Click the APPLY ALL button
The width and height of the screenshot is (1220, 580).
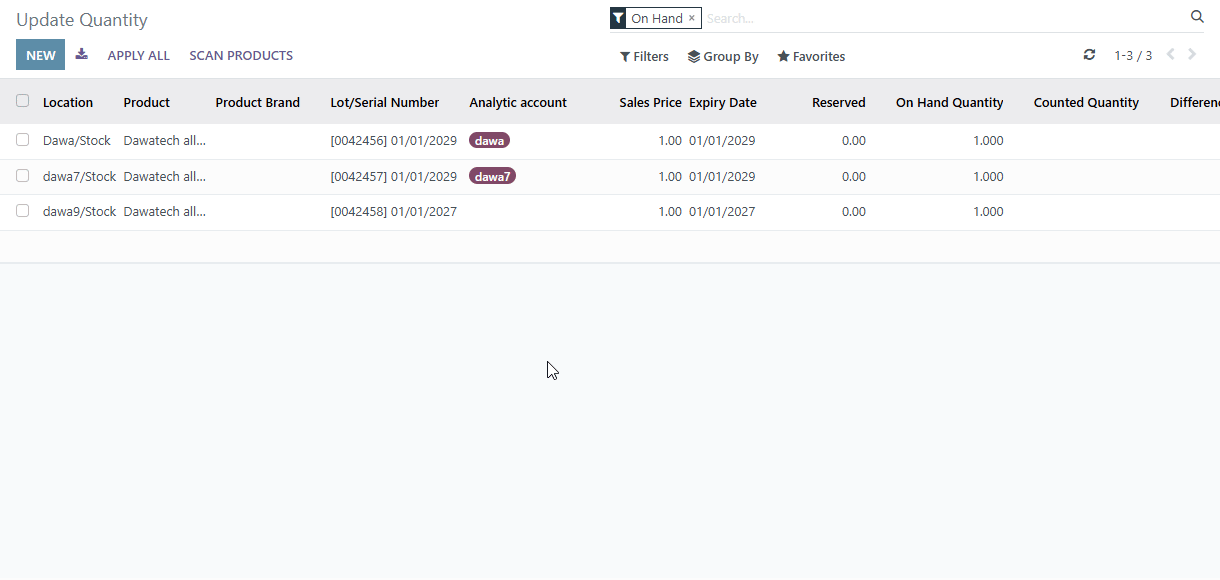point(139,56)
